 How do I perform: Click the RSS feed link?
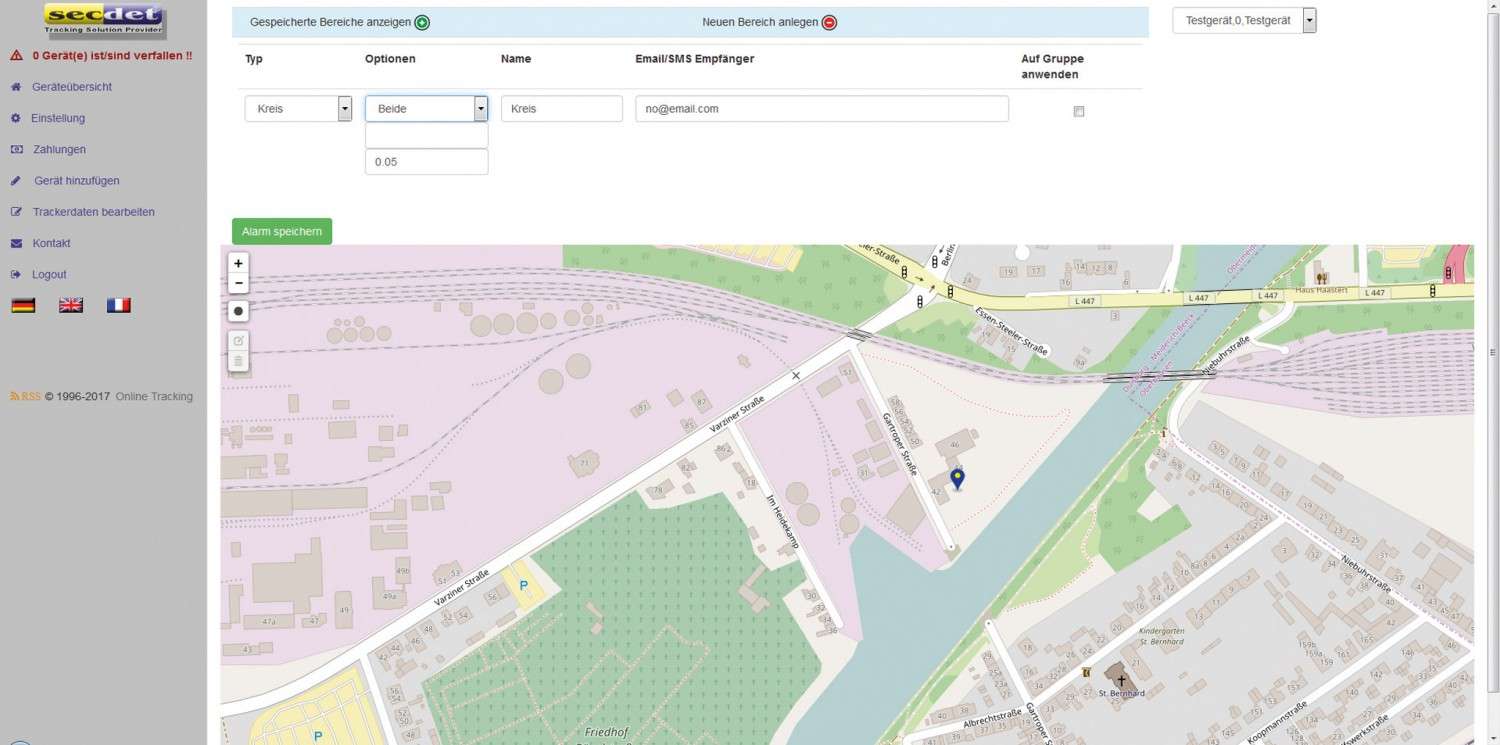(26, 397)
